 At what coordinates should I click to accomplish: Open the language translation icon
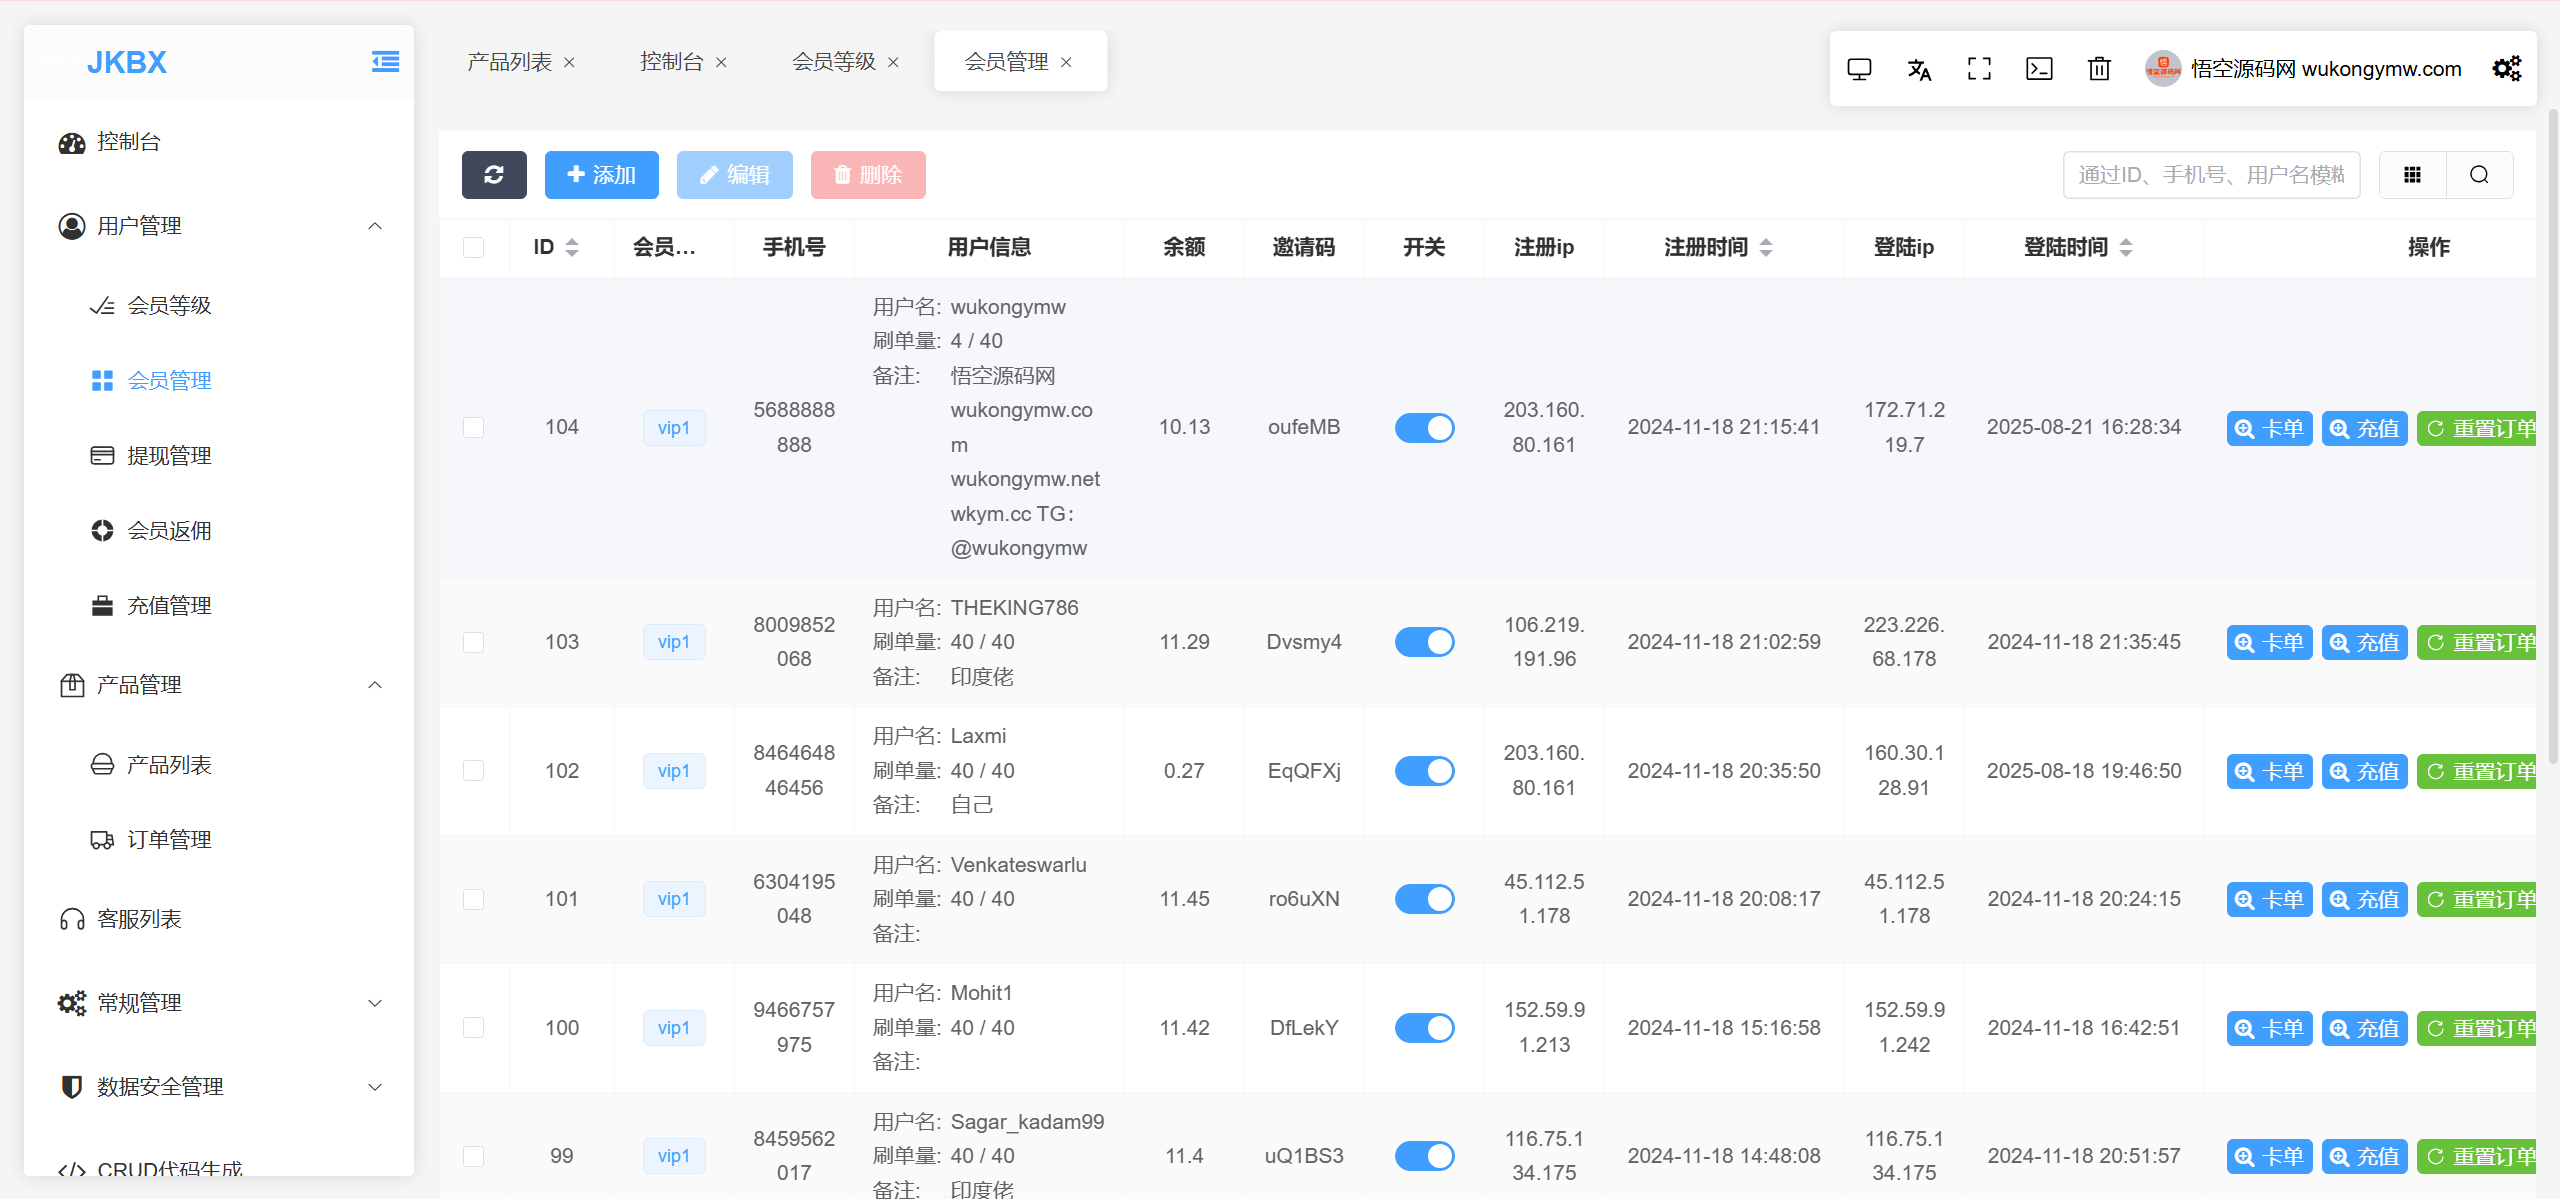pos(1919,69)
